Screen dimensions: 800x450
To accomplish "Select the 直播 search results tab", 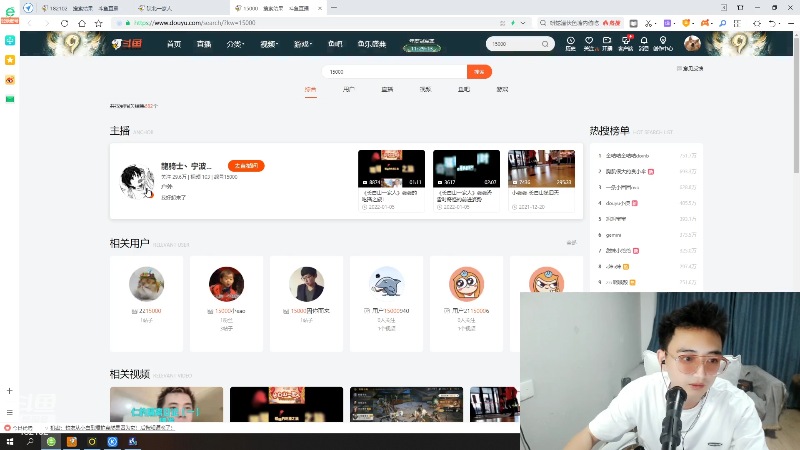I will click(387, 90).
